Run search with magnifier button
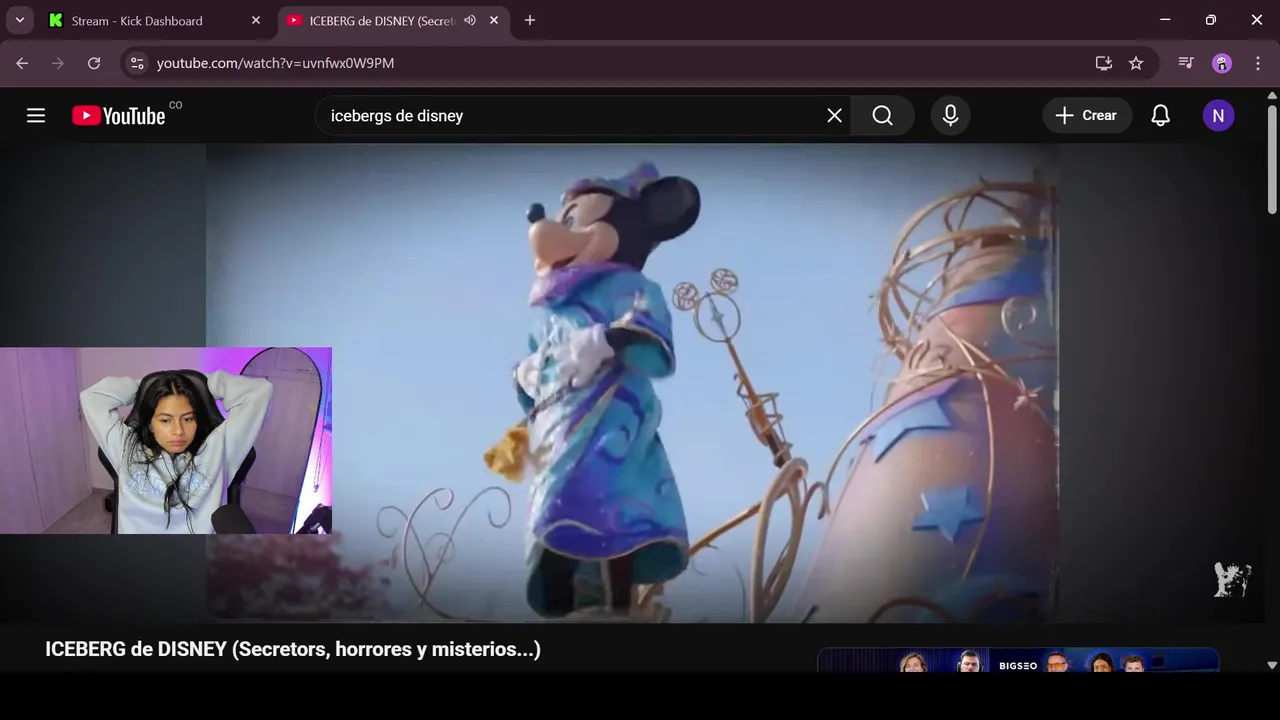Screen dimensions: 1280x720 pos(882,116)
